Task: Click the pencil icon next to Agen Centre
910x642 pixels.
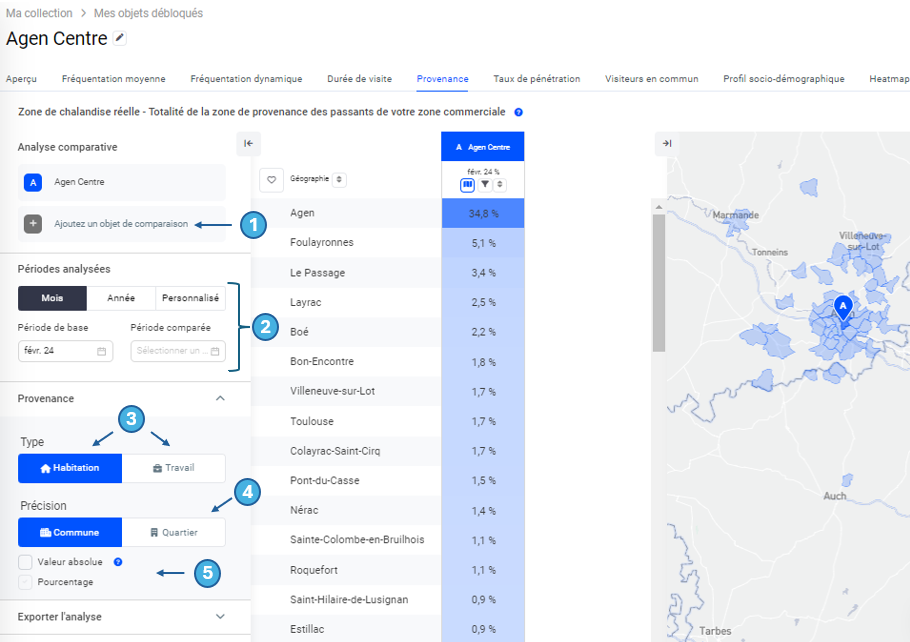Action: pos(120,38)
